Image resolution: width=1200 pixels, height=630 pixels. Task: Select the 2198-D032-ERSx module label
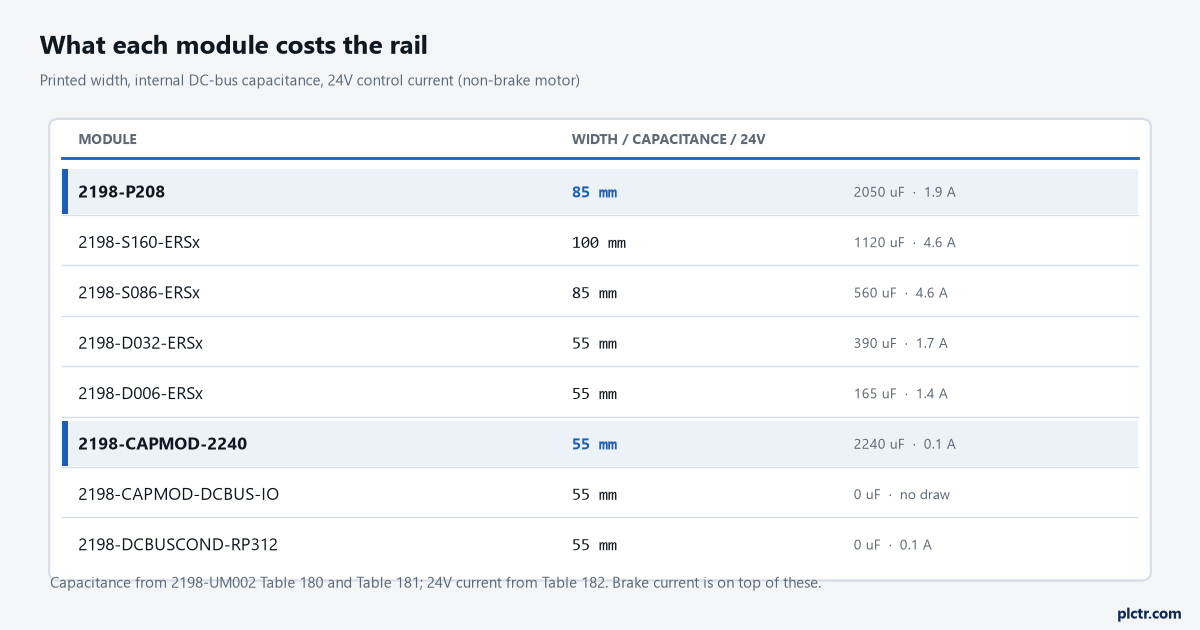141,343
